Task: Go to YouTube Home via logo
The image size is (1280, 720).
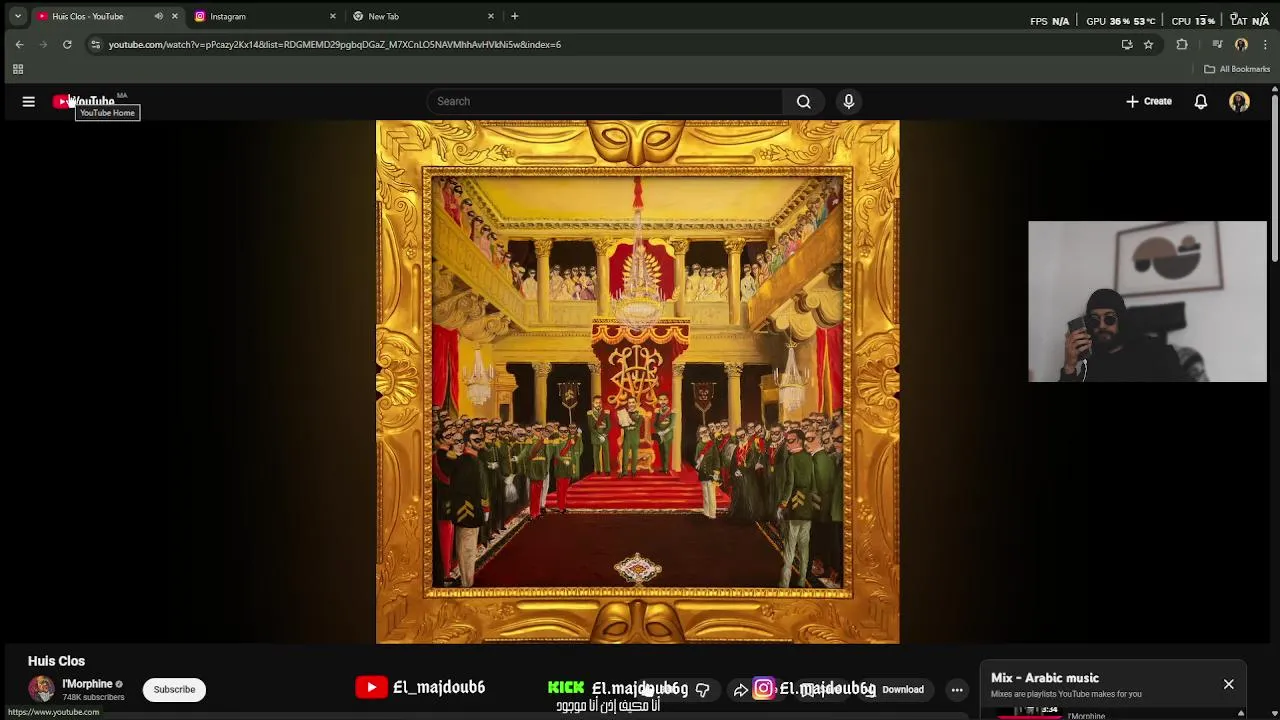Action: (85, 101)
